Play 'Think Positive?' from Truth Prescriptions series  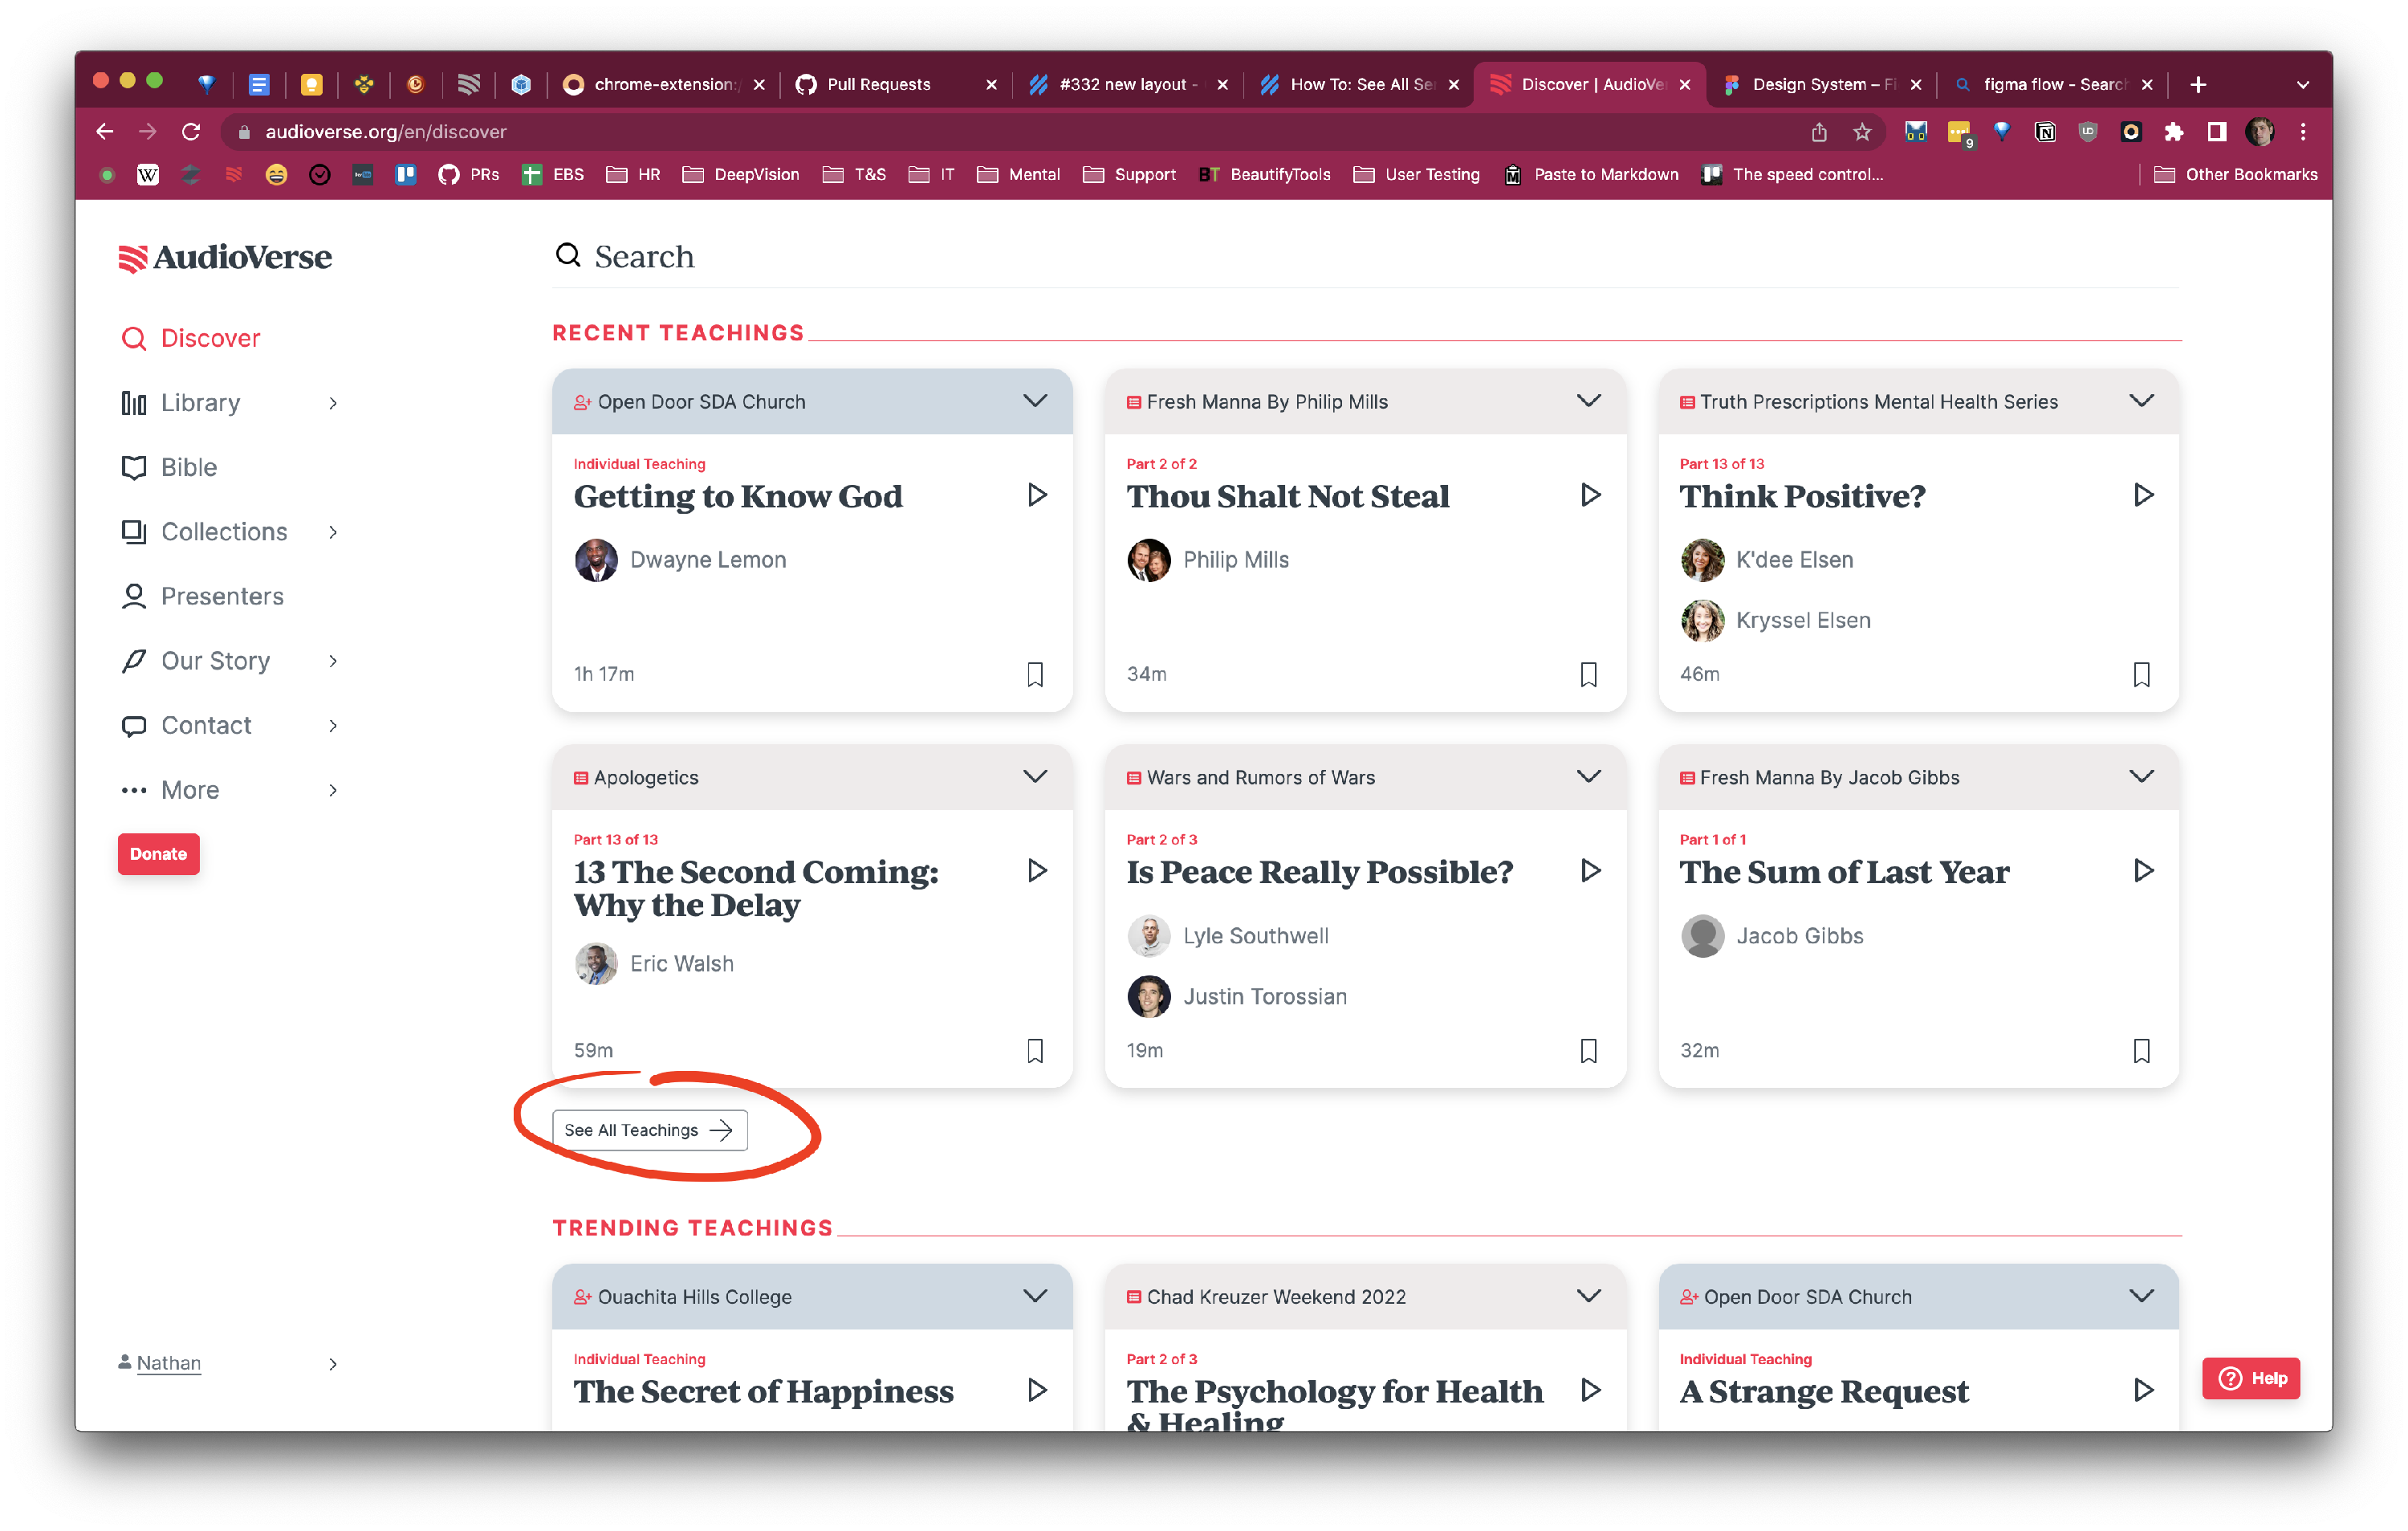click(x=2143, y=494)
